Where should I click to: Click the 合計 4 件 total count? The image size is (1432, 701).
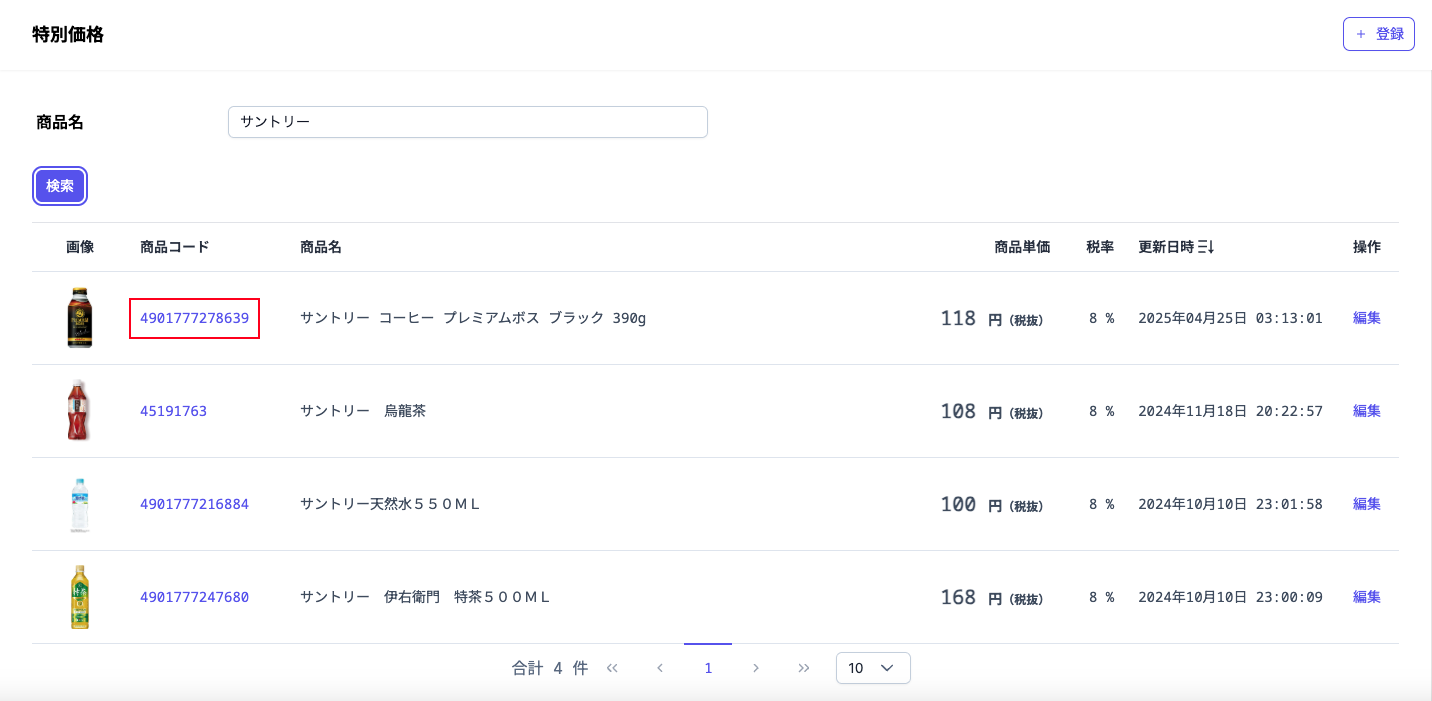(x=550, y=668)
